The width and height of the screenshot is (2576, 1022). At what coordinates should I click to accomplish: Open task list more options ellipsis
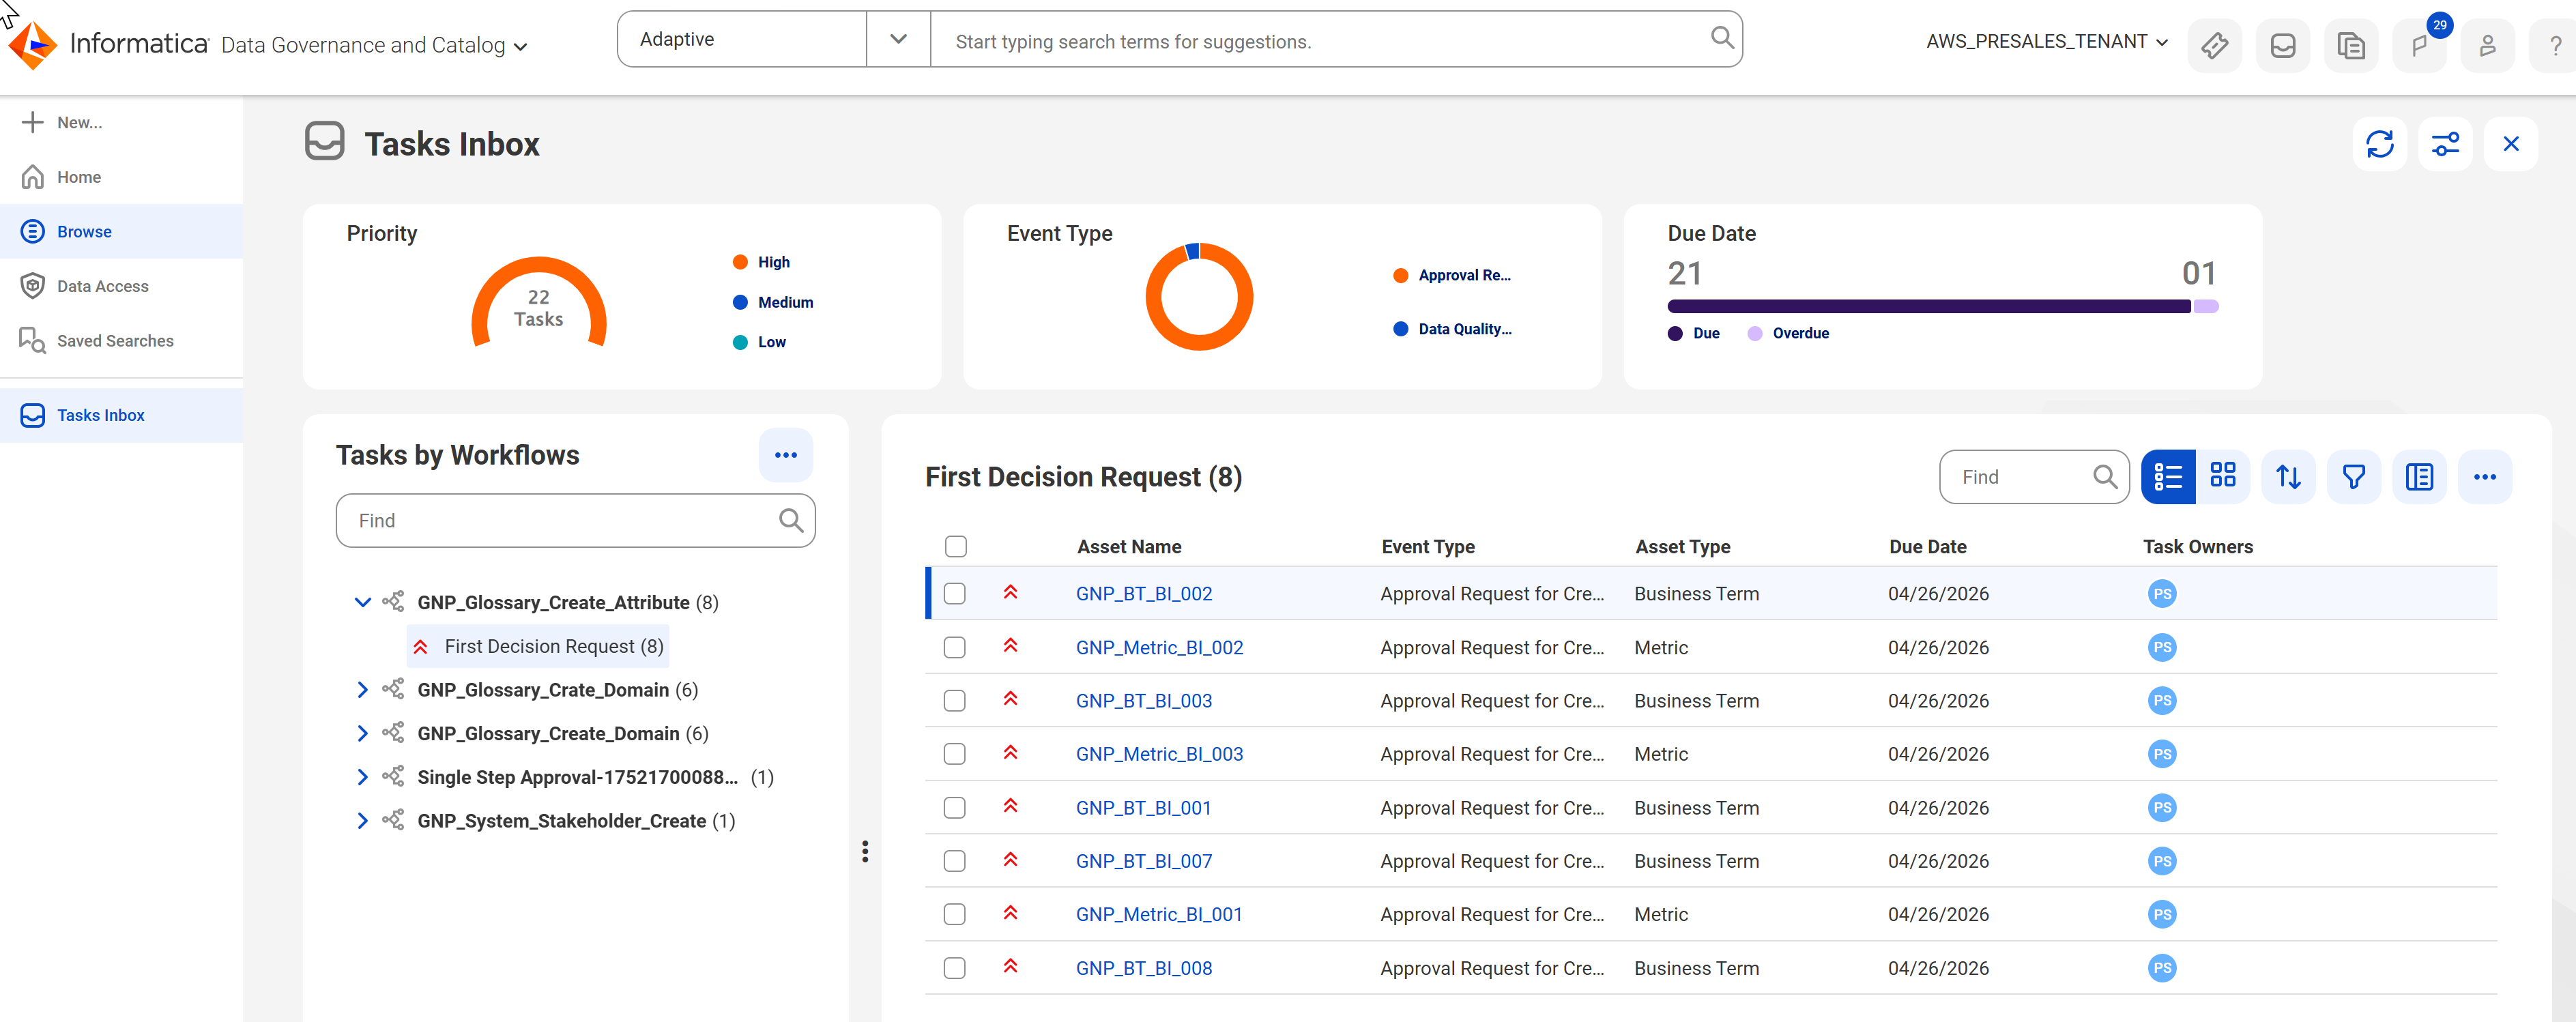click(2485, 477)
